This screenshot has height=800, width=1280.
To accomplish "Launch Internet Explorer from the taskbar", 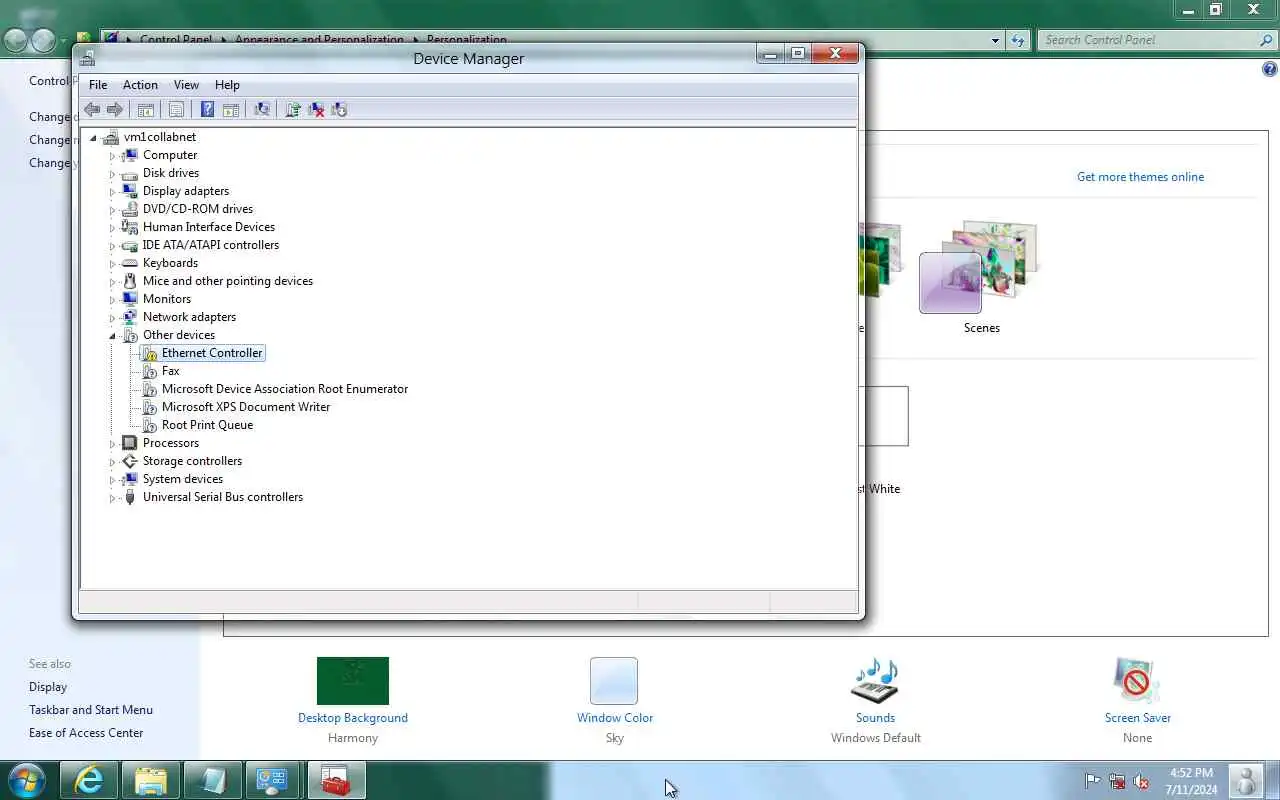I will click(89, 780).
